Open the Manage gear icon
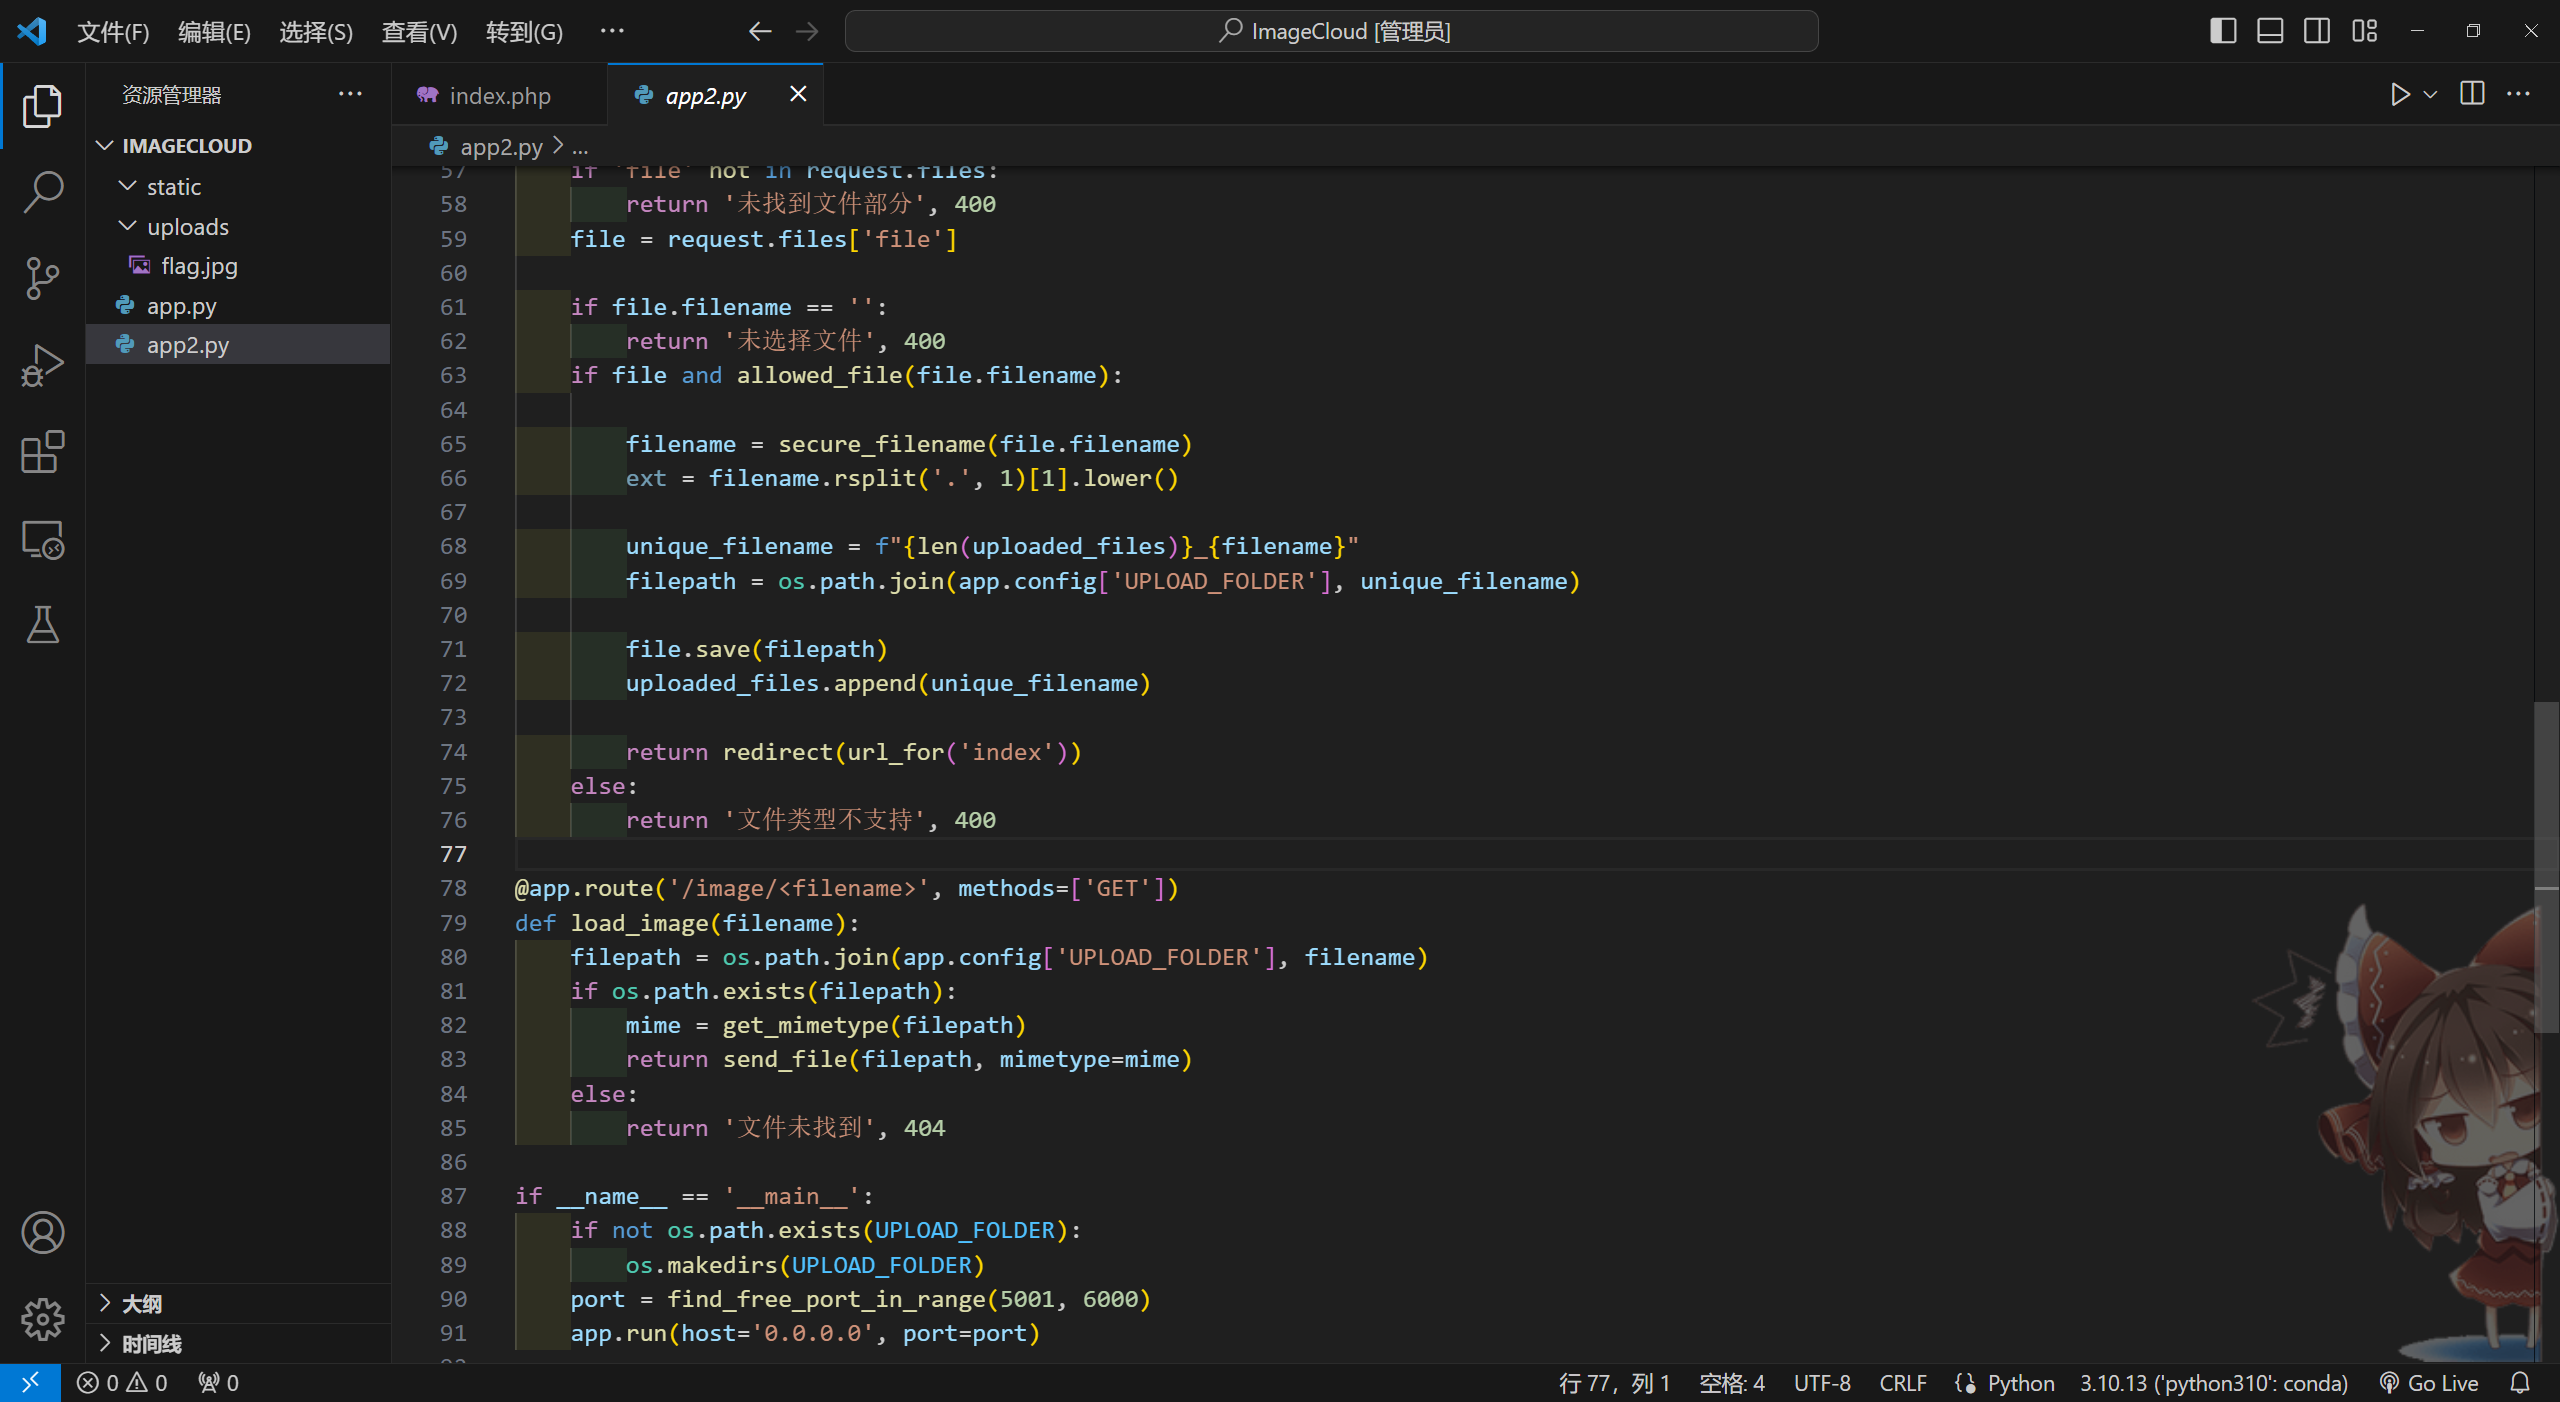This screenshot has width=2560, height=1402. tap(42, 1319)
